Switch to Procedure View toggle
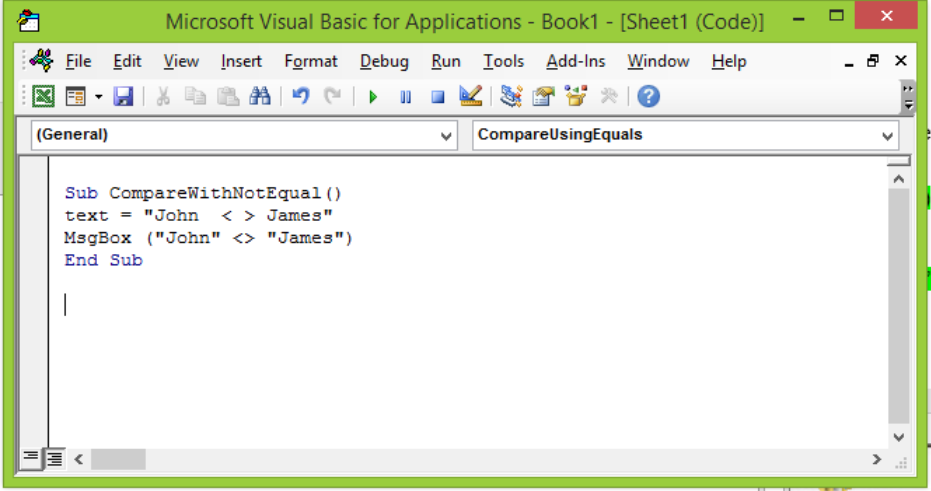931x491 pixels. click(x=31, y=458)
